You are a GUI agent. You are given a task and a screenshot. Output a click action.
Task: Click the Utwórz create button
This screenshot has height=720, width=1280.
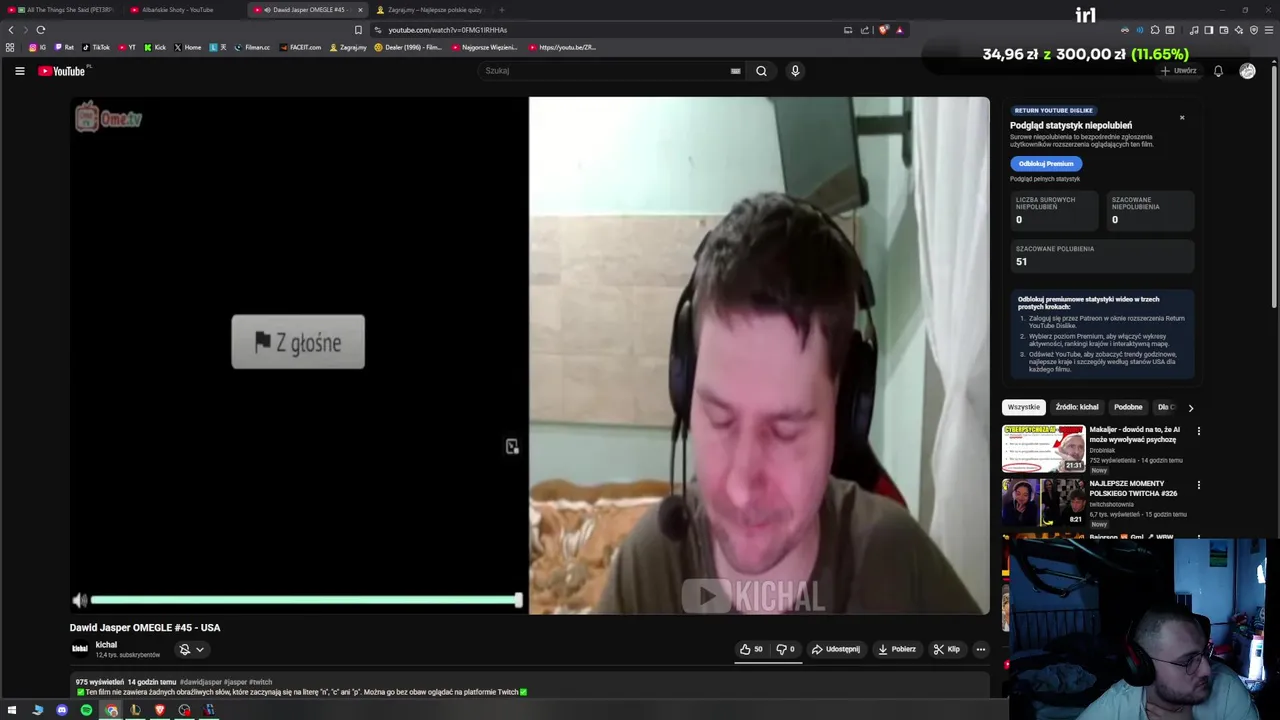click(x=1178, y=71)
